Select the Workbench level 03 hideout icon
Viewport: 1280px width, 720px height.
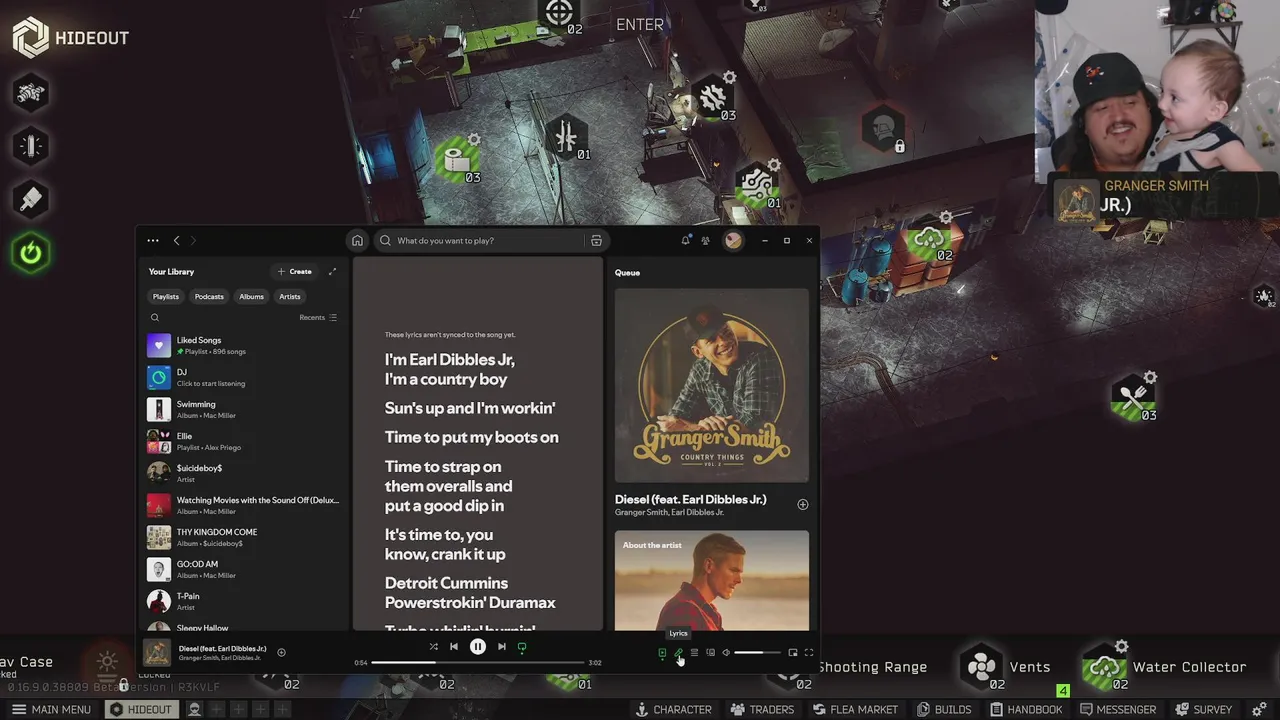click(x=713, y=98)
